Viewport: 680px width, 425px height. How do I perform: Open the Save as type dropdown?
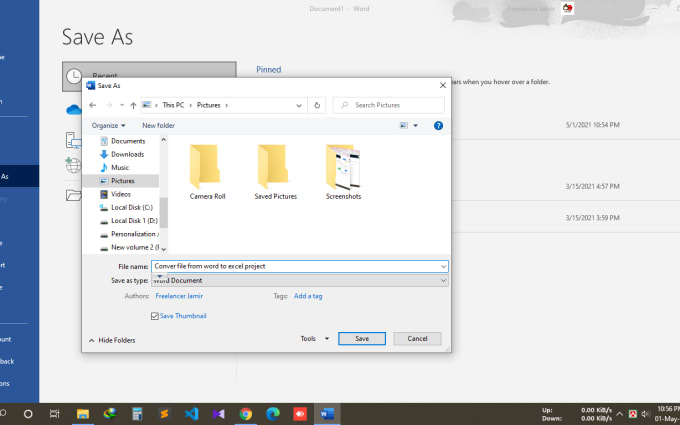tap(300, 281)
